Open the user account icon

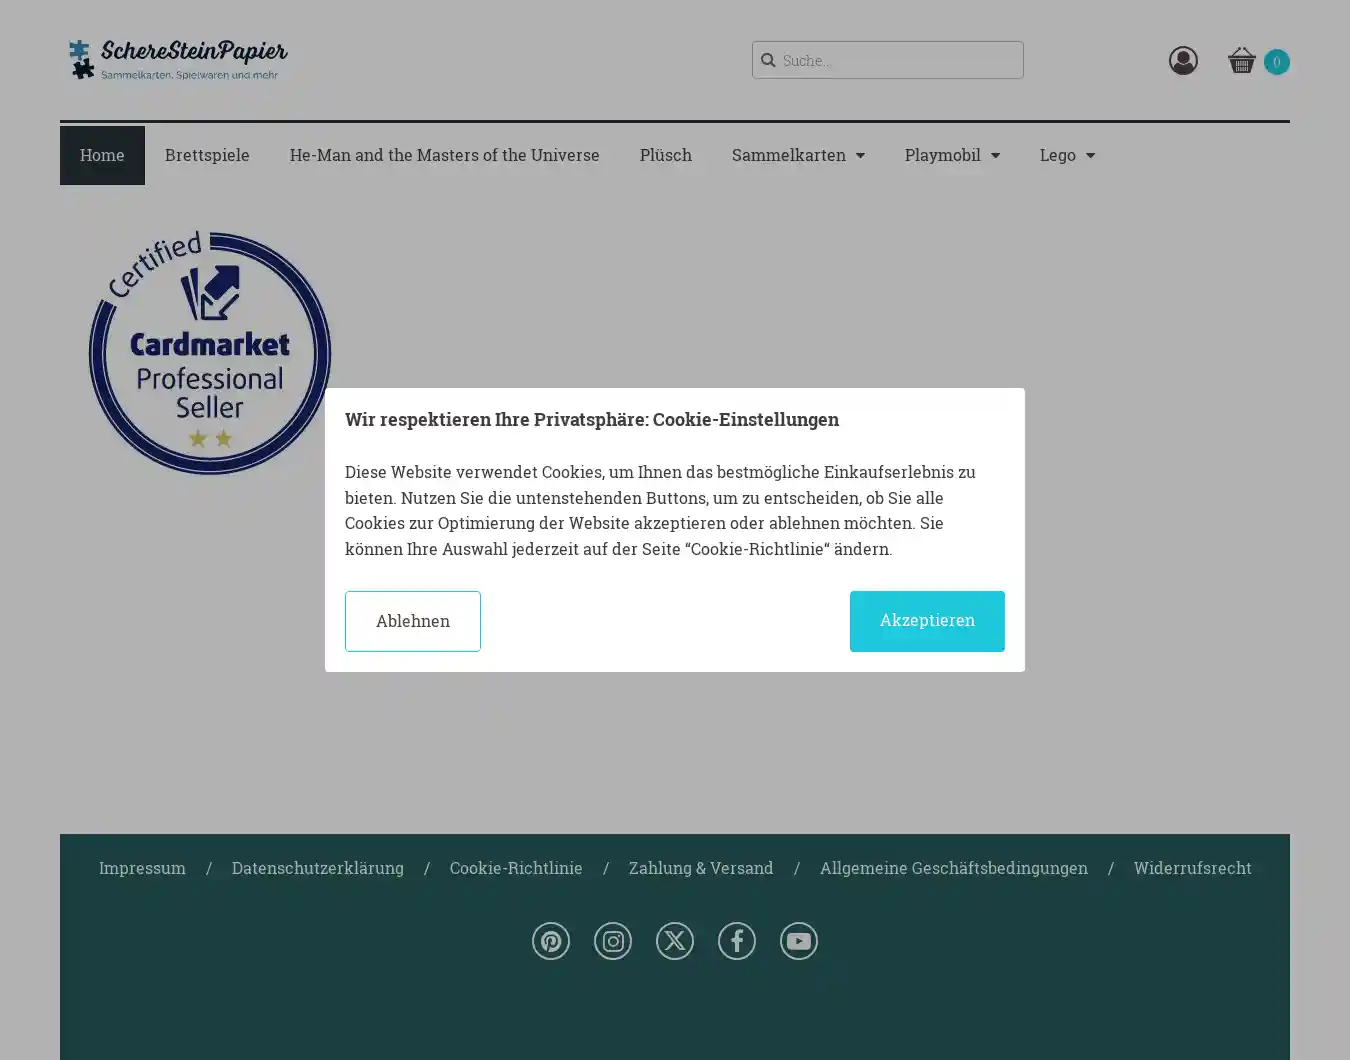(1183, 61)
